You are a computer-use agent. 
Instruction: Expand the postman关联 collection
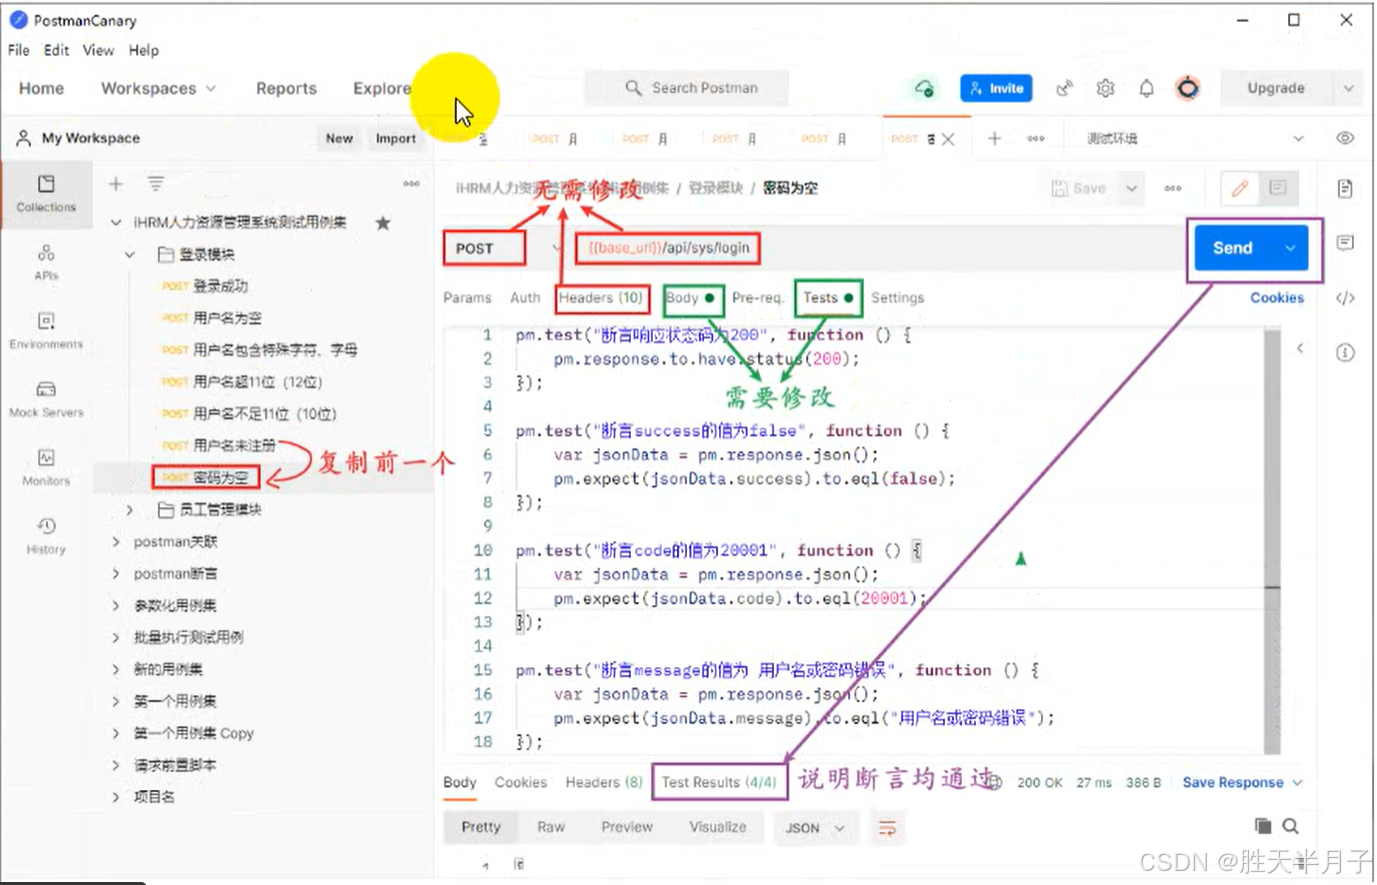coord(116,541)
